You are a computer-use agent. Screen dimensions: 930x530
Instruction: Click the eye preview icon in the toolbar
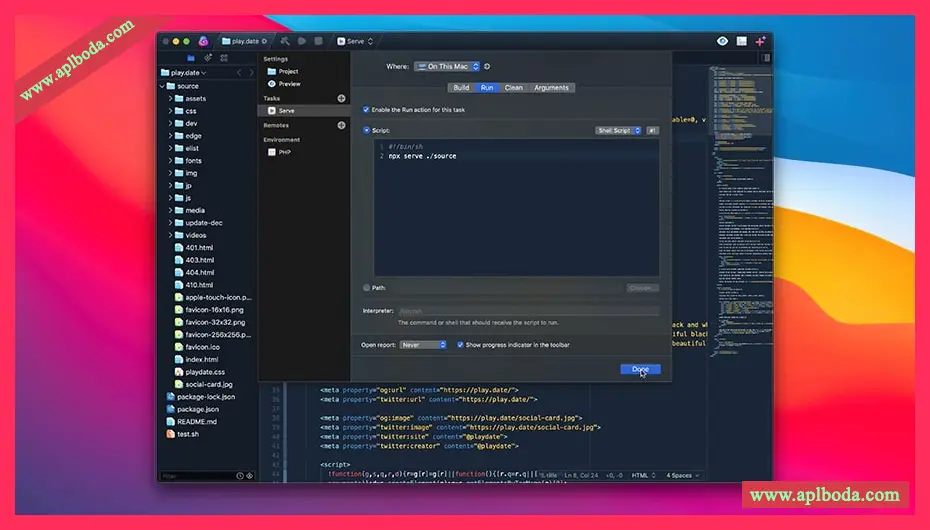pos(723,41)
